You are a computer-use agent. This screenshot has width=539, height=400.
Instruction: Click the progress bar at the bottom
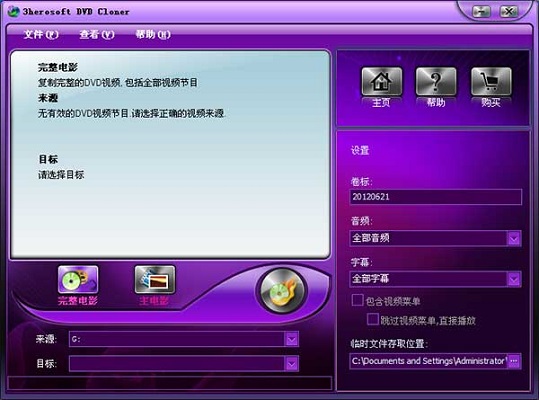point(170,383)
